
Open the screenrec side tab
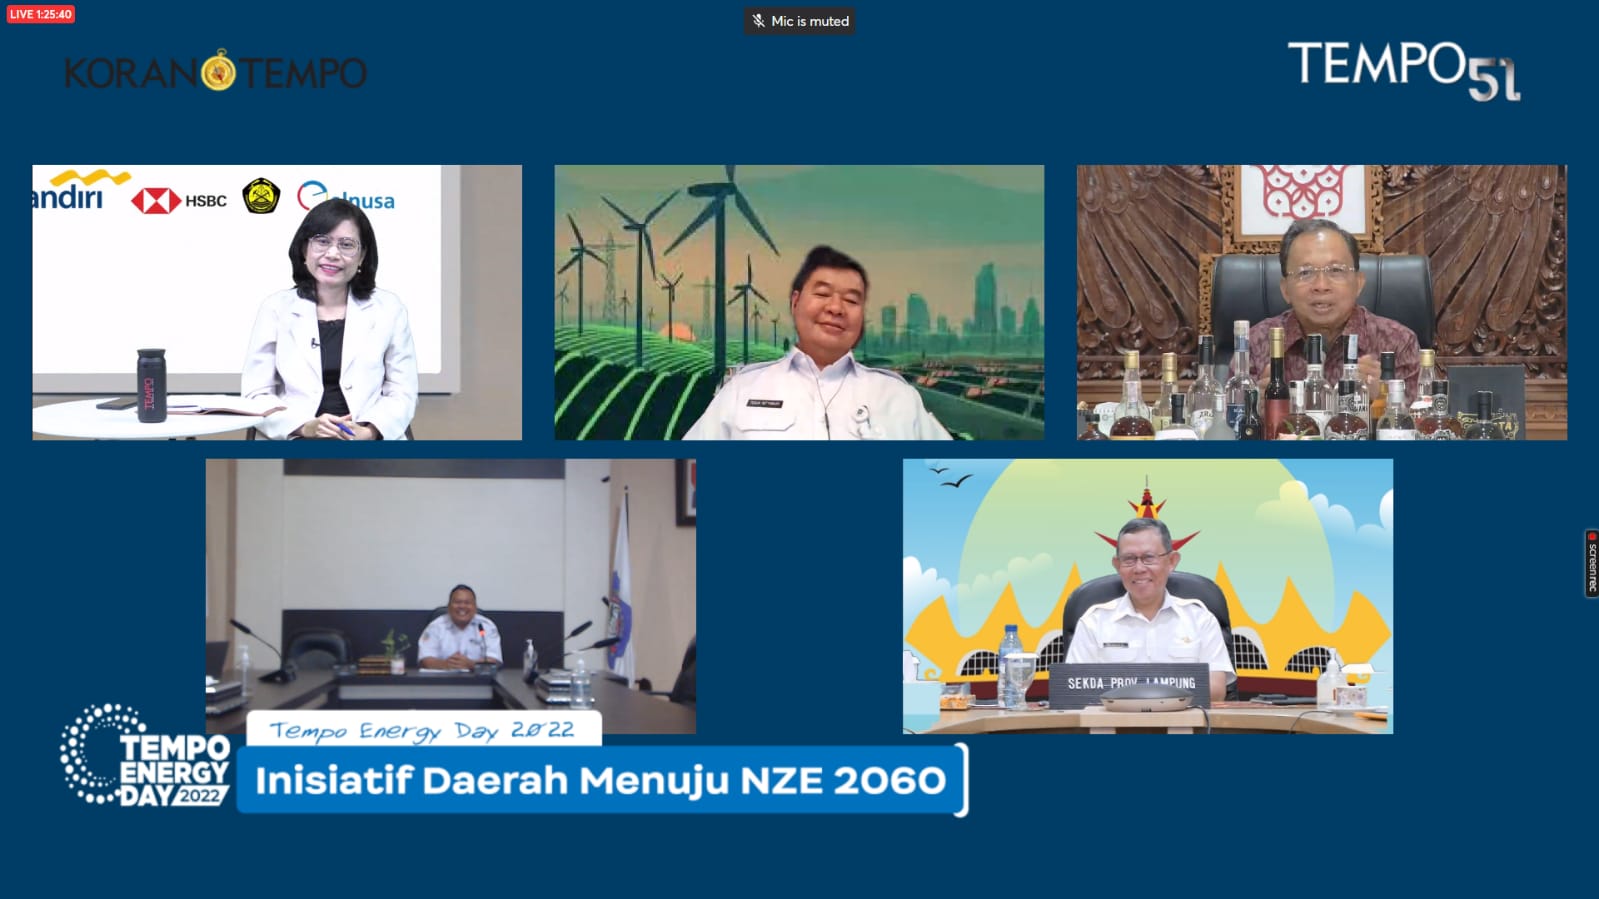click(1591, 563)
